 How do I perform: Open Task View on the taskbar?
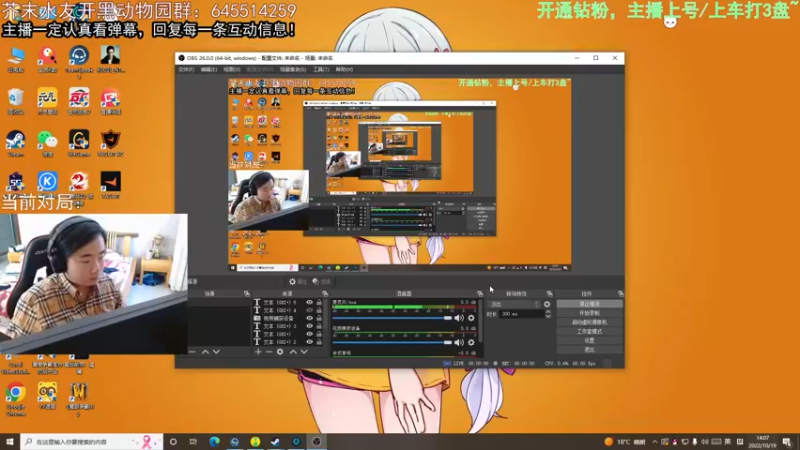[x=193, y=441]
